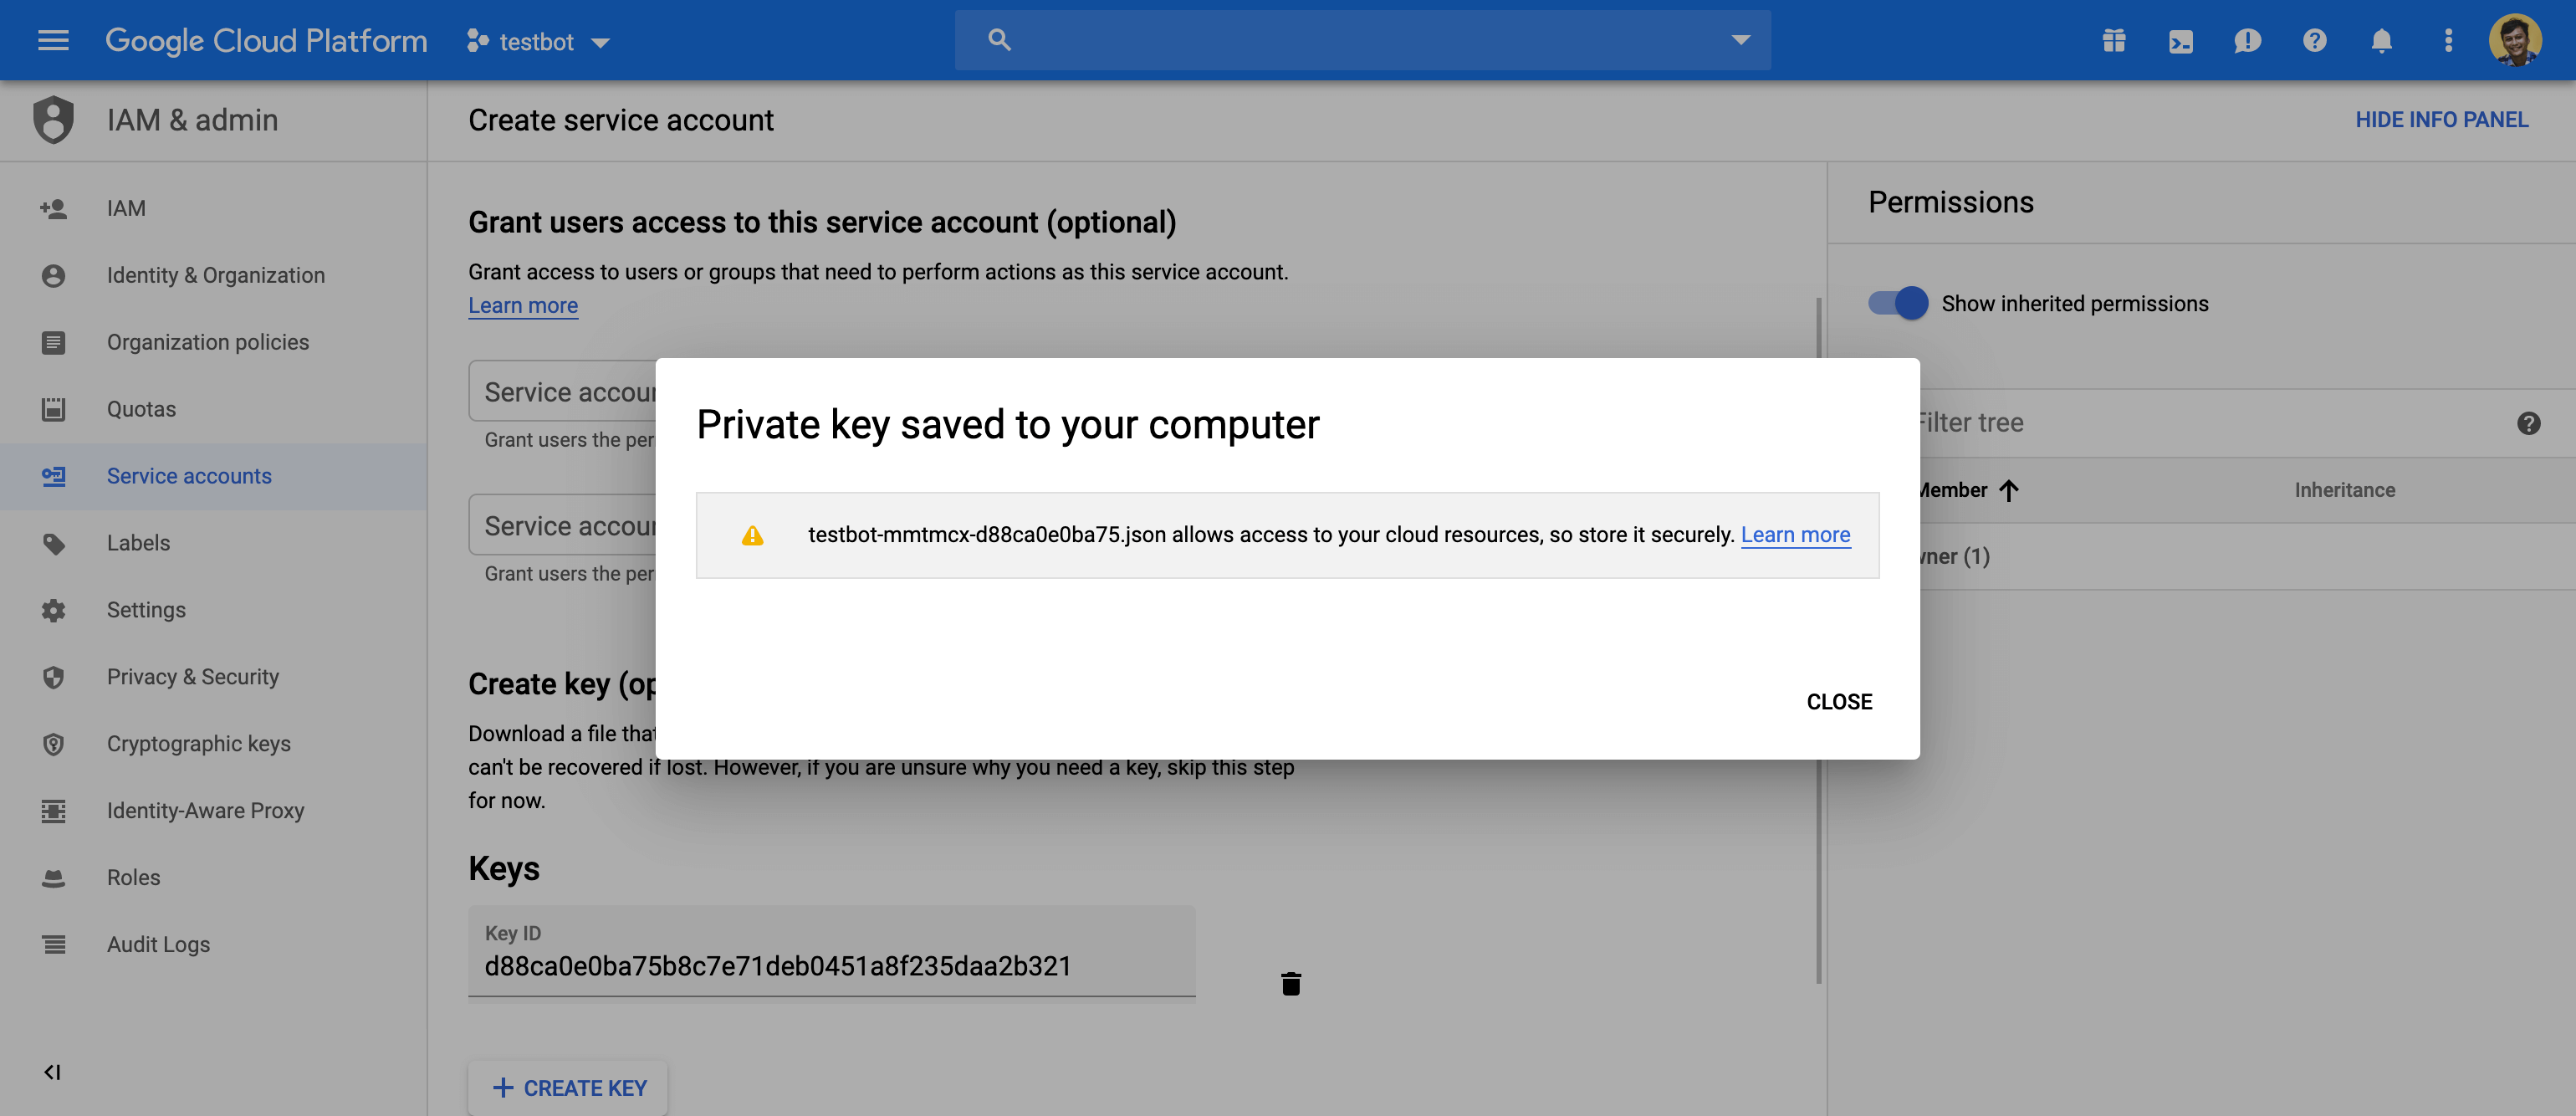Click the Privacy & Security shield icon

click(x=53, y=675)
